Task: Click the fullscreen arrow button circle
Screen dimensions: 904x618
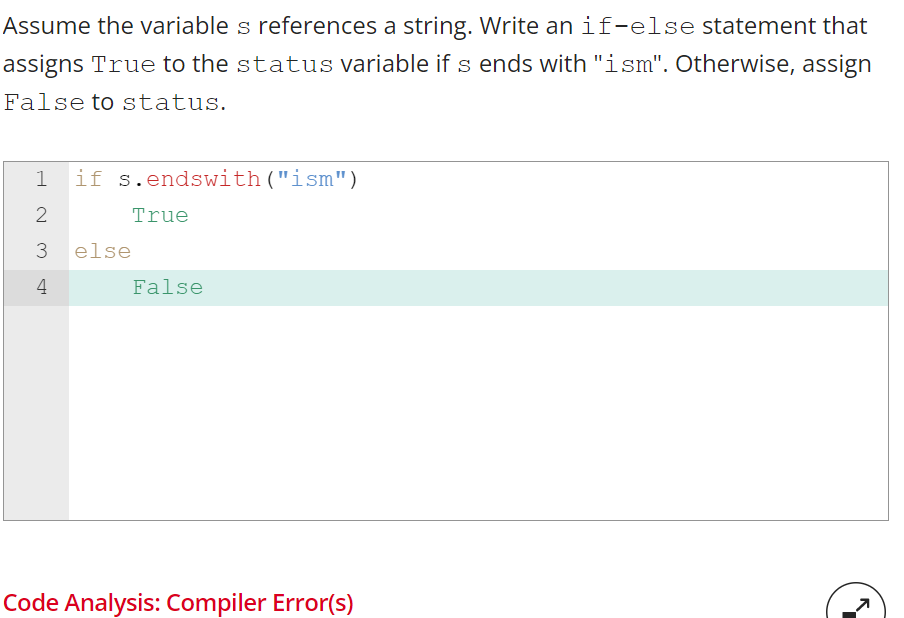Action: click(855, 610)
